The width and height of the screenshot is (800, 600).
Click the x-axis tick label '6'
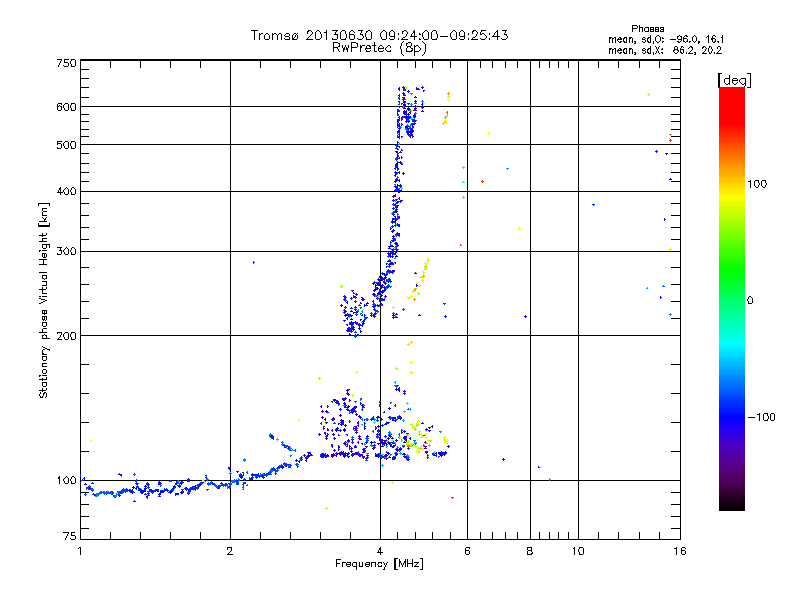pyautogui.click(x=467, y=551)
